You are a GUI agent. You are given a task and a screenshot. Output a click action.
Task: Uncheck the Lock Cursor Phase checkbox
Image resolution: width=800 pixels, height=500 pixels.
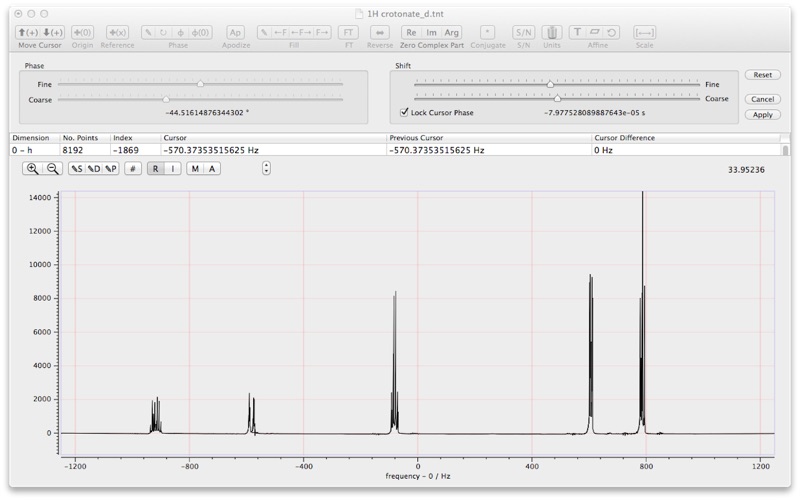tap(405, 112)
